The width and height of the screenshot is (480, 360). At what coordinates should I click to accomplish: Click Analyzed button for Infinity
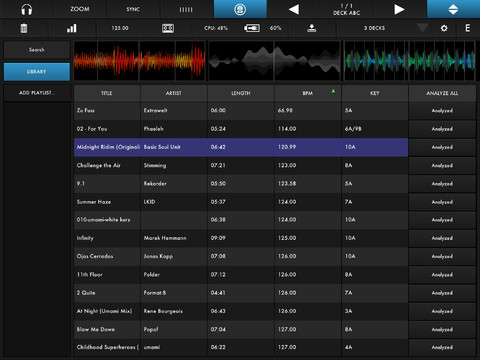click(x=442, y=238)
